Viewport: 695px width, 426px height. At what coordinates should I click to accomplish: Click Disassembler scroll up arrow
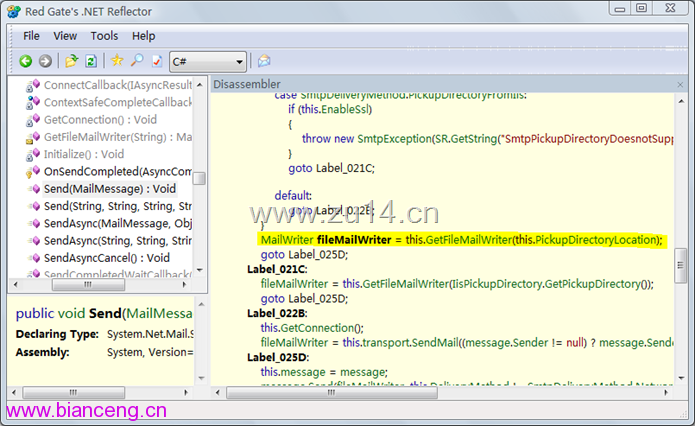[x=681, y=102]
